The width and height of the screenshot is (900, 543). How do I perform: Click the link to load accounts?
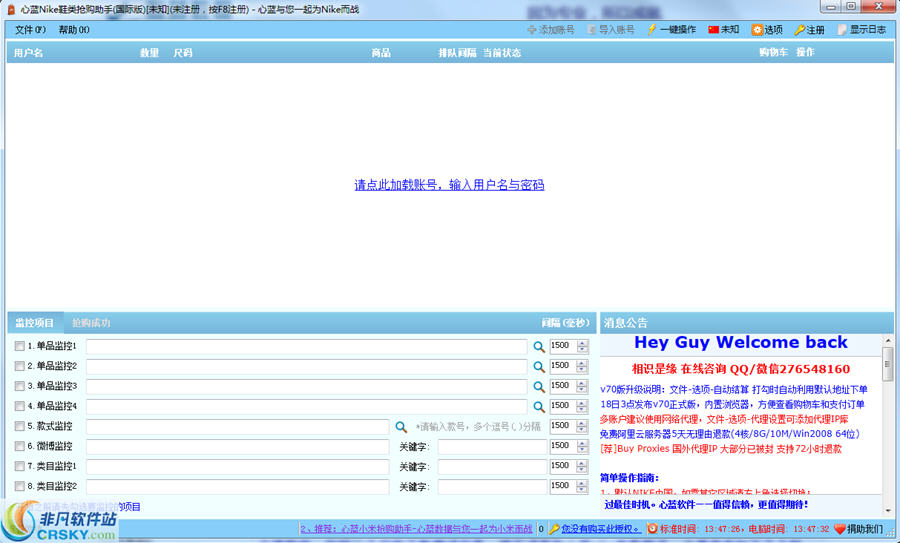449,185
